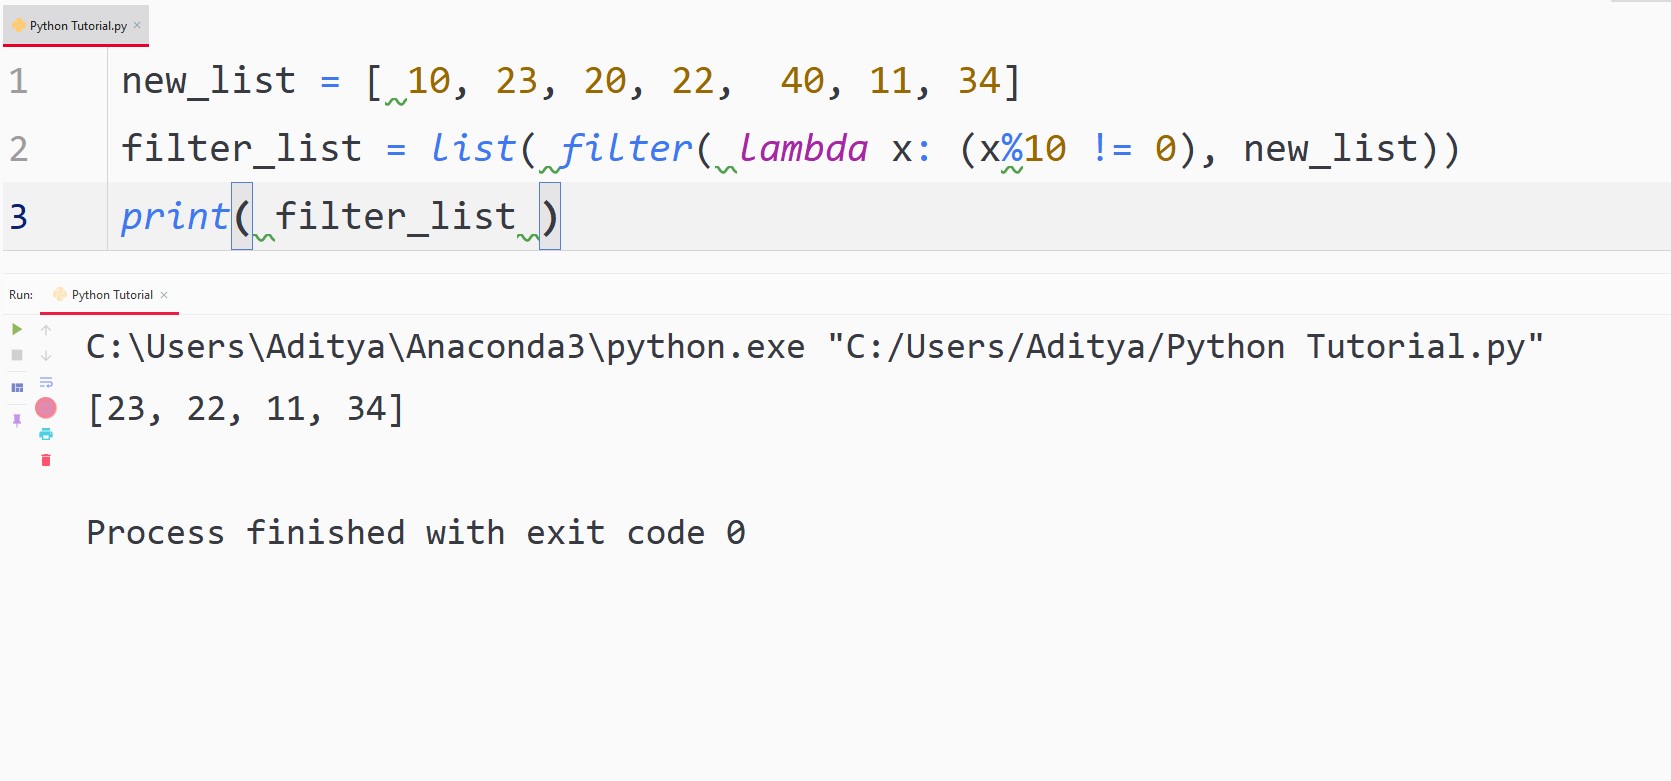Print the console output
Viewport: 1671px width, 781px height.
(x=46, y=433)
